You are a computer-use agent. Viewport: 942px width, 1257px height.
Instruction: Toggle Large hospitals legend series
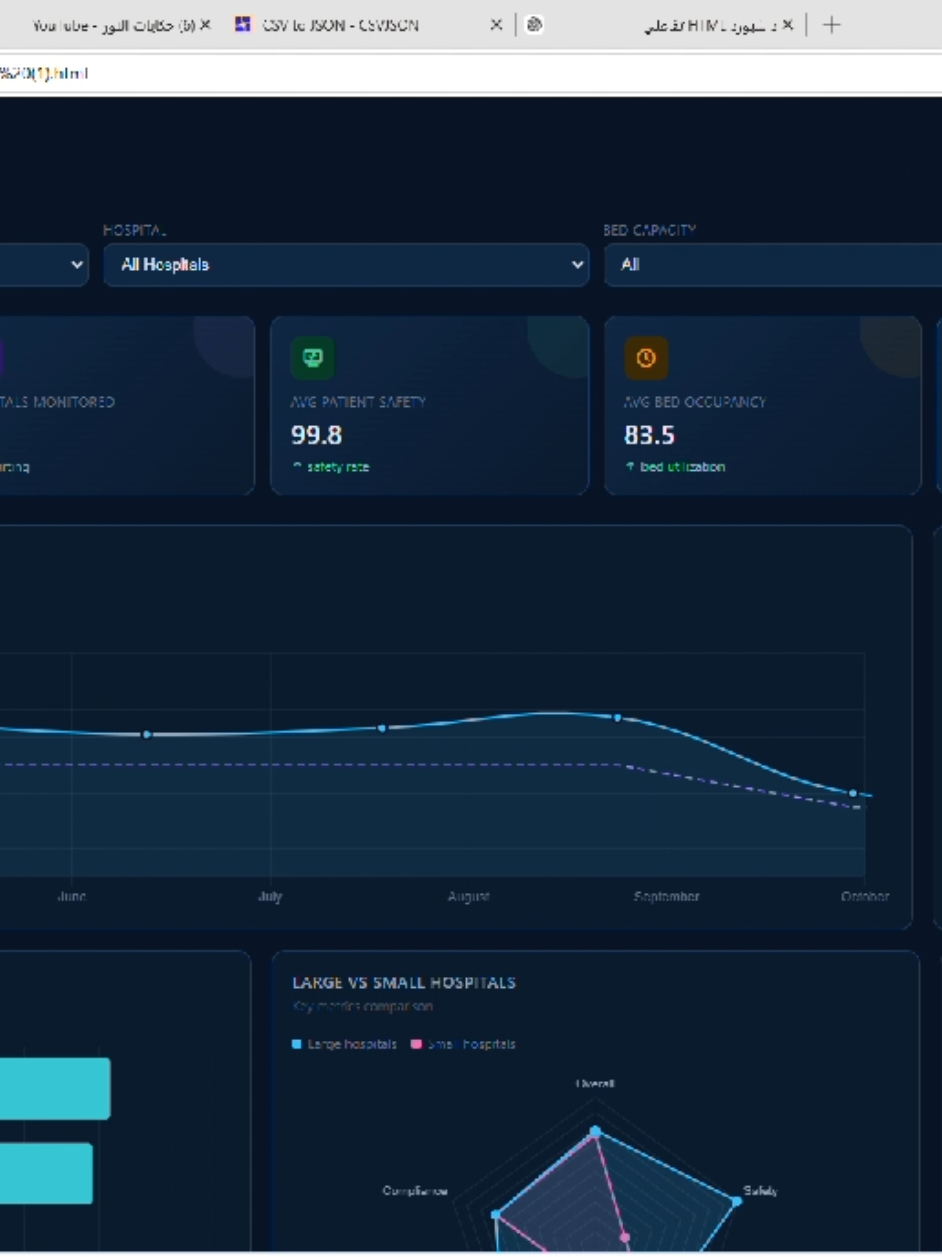pos(344,1044)
